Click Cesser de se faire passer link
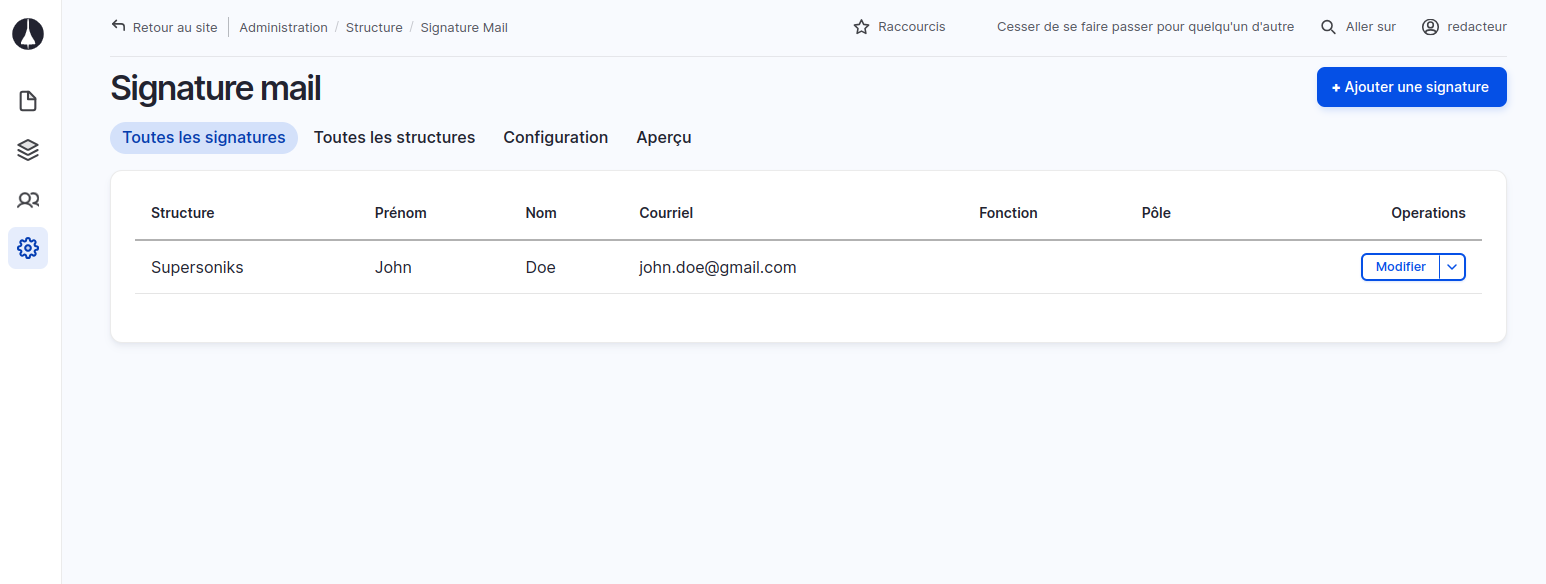 1145,27
